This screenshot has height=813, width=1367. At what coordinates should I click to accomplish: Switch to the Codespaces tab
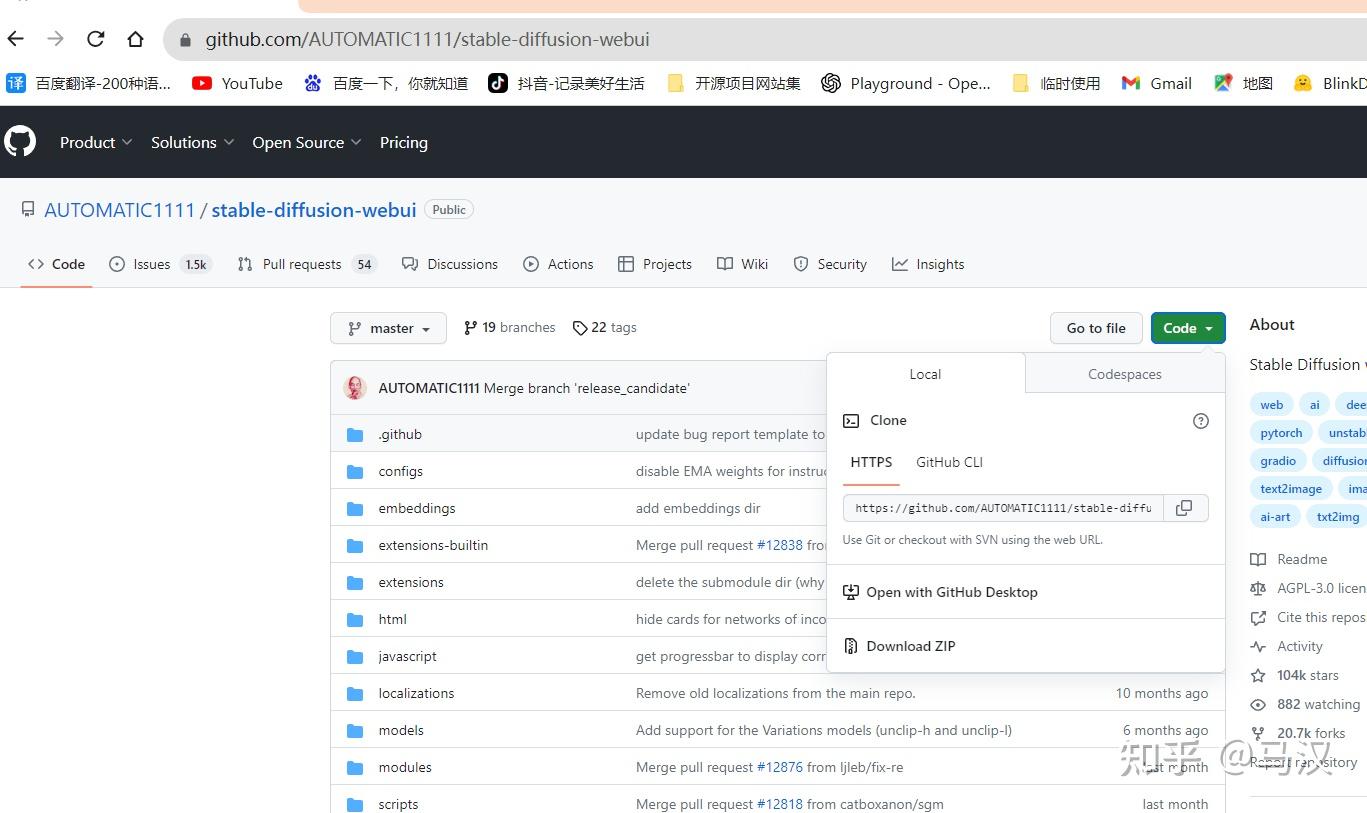coord(1124,374)
